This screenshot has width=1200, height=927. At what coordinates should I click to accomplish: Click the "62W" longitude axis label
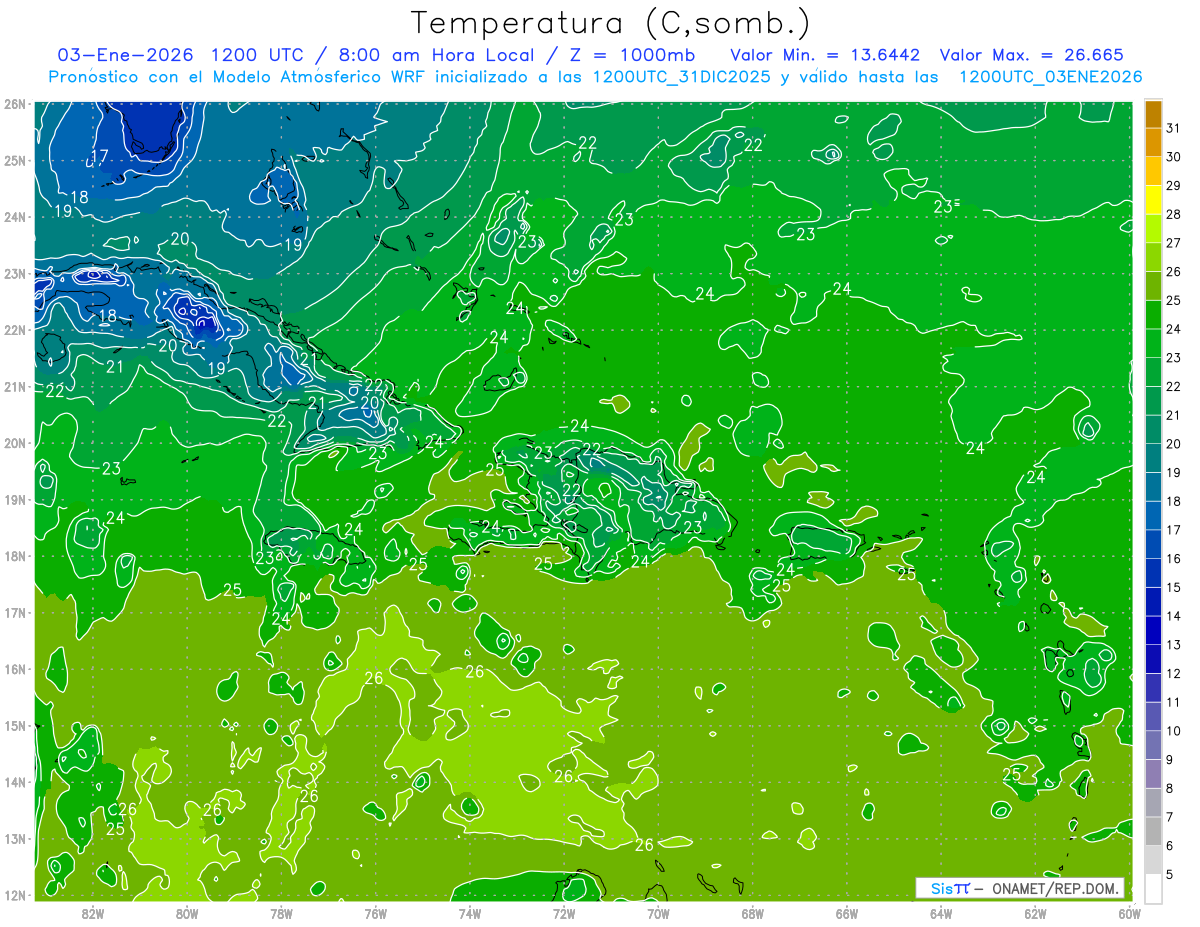pos(1035,913)
